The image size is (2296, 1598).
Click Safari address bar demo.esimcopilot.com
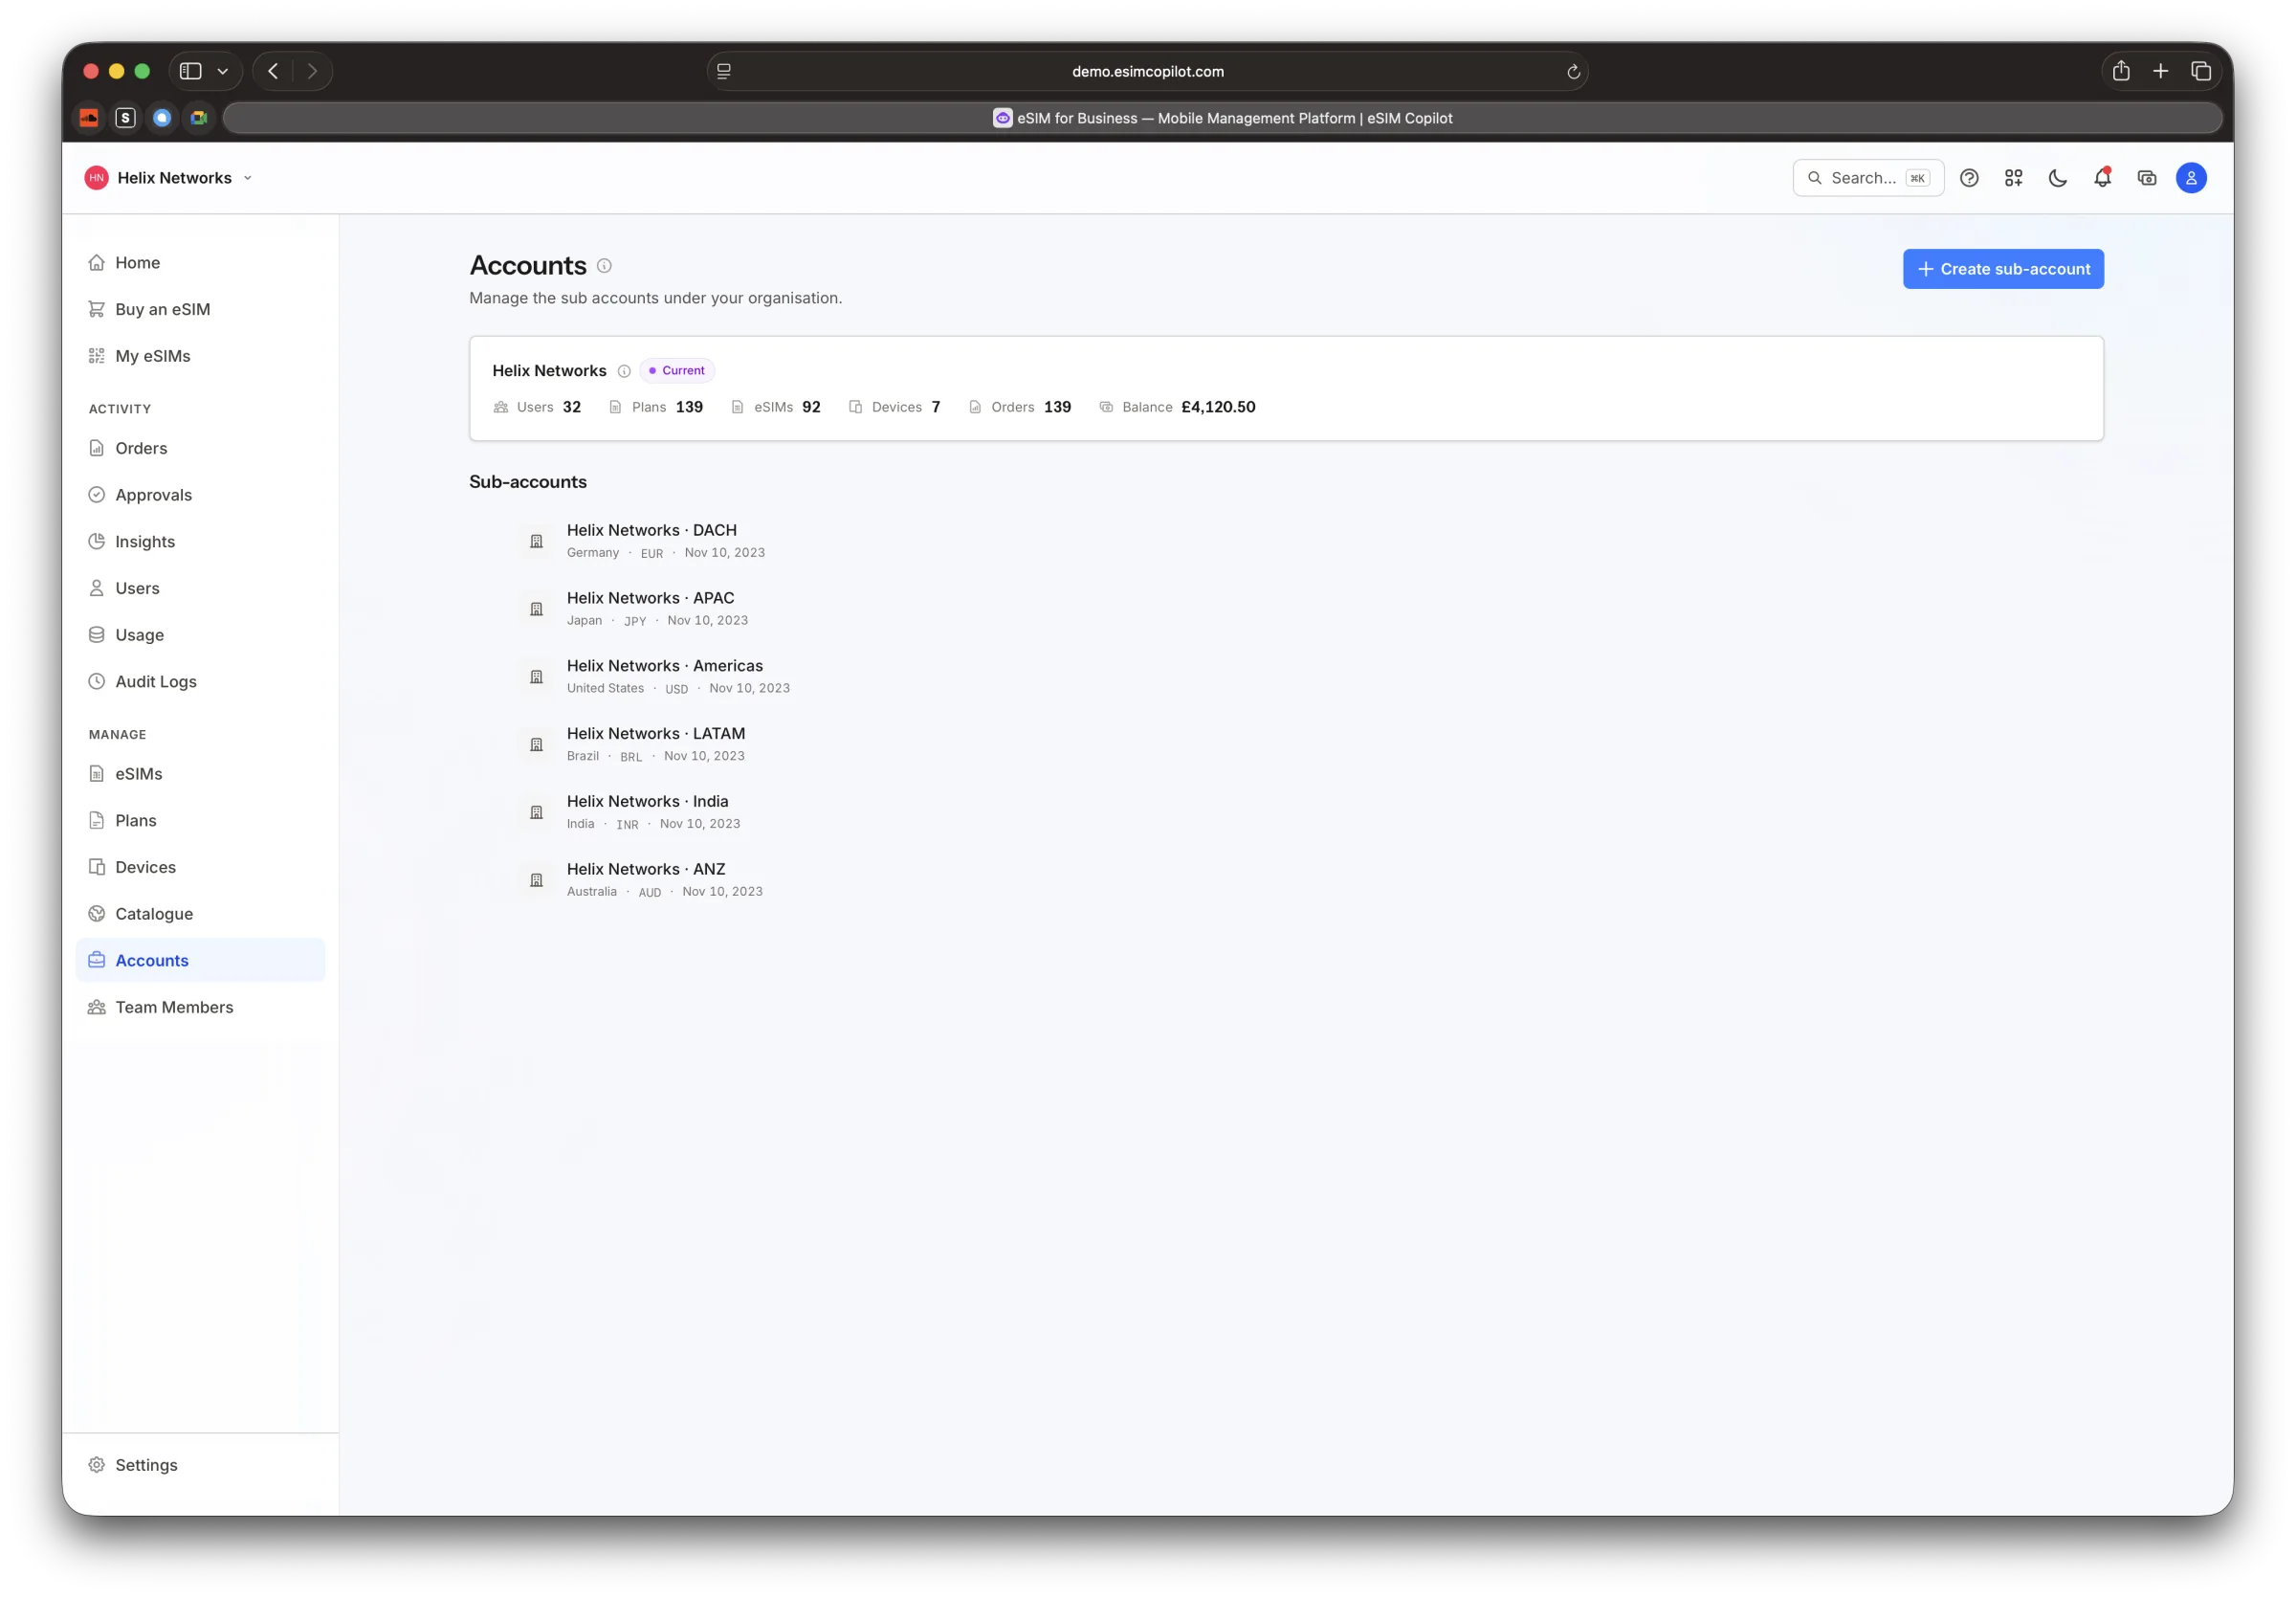(x=1147, y=71)
